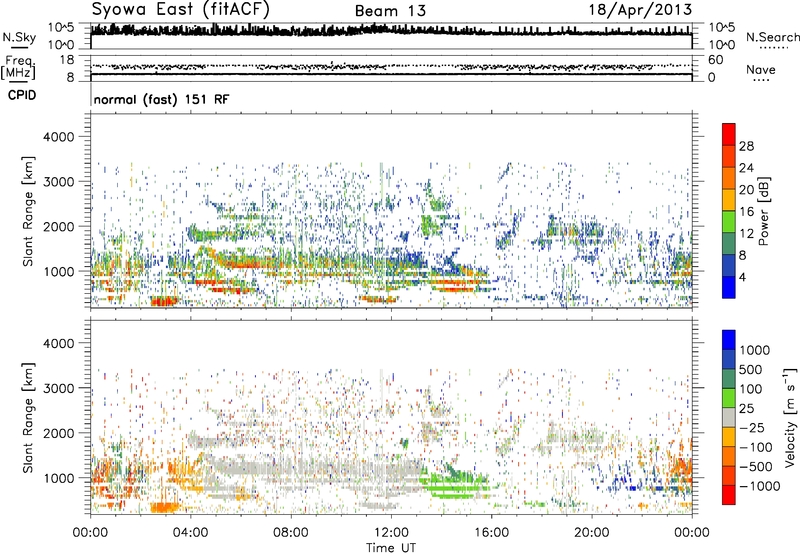Click the 10^5 tick label beside N.Search

722,27
